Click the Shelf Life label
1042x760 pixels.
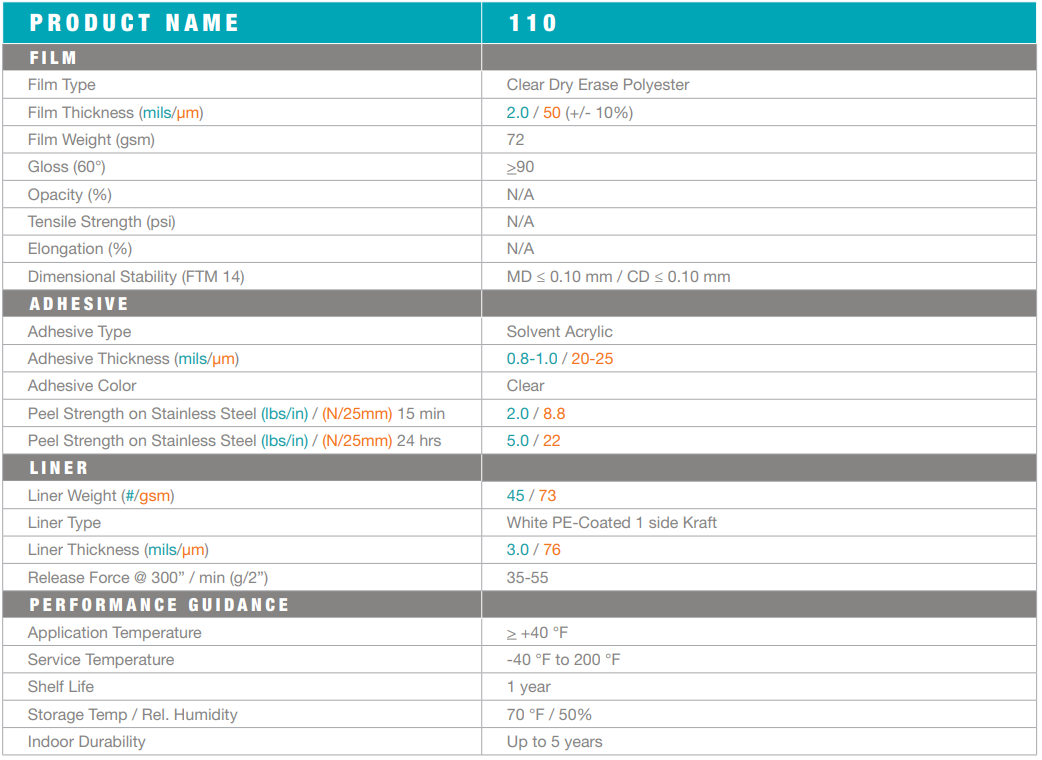[x=61, y=688]
